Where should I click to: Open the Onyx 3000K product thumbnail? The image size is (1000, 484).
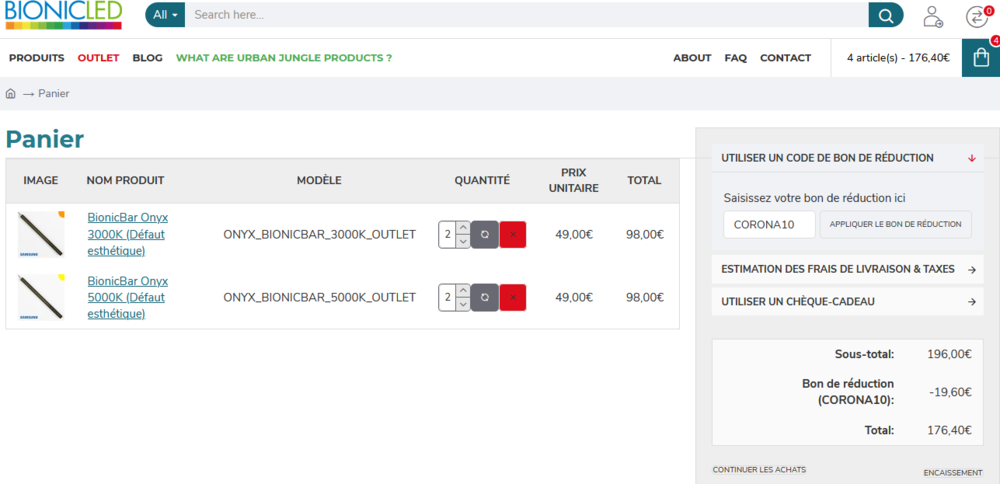(x=41, y=235)
